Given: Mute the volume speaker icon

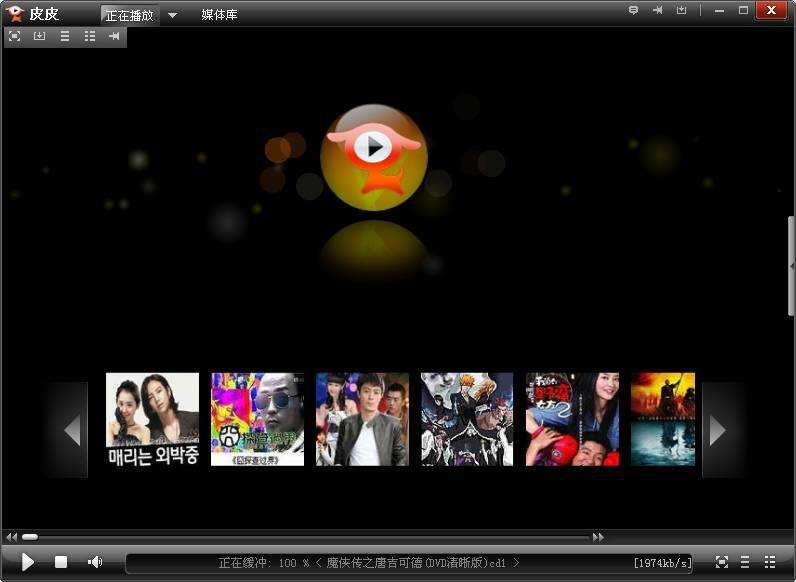Looking at the screenshot, I should click(95, 562).
